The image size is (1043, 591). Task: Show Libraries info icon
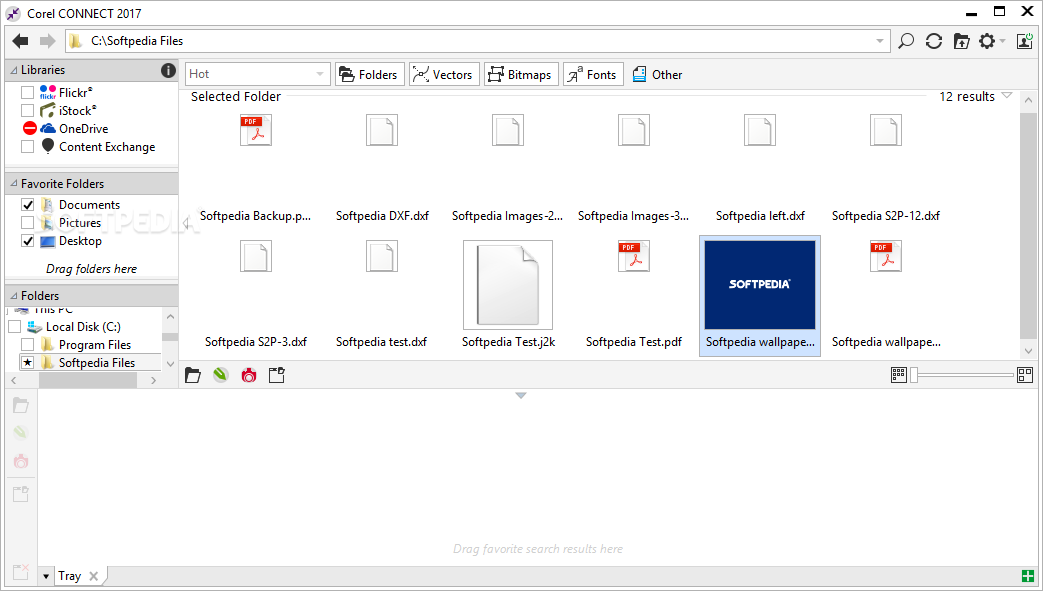168,70
